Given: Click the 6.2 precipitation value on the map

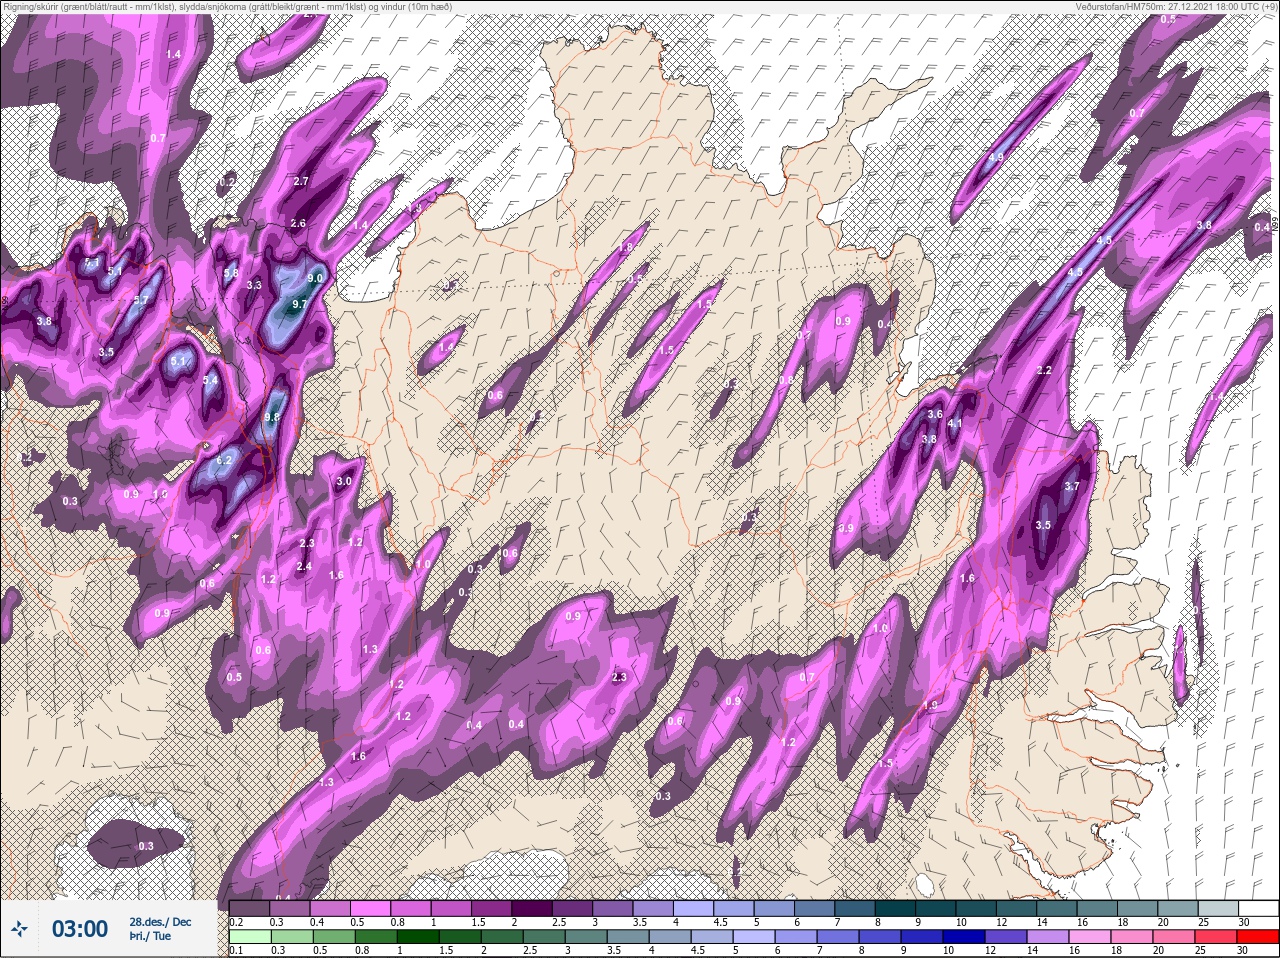Looking at the screenshot, I should click(224, 460).
